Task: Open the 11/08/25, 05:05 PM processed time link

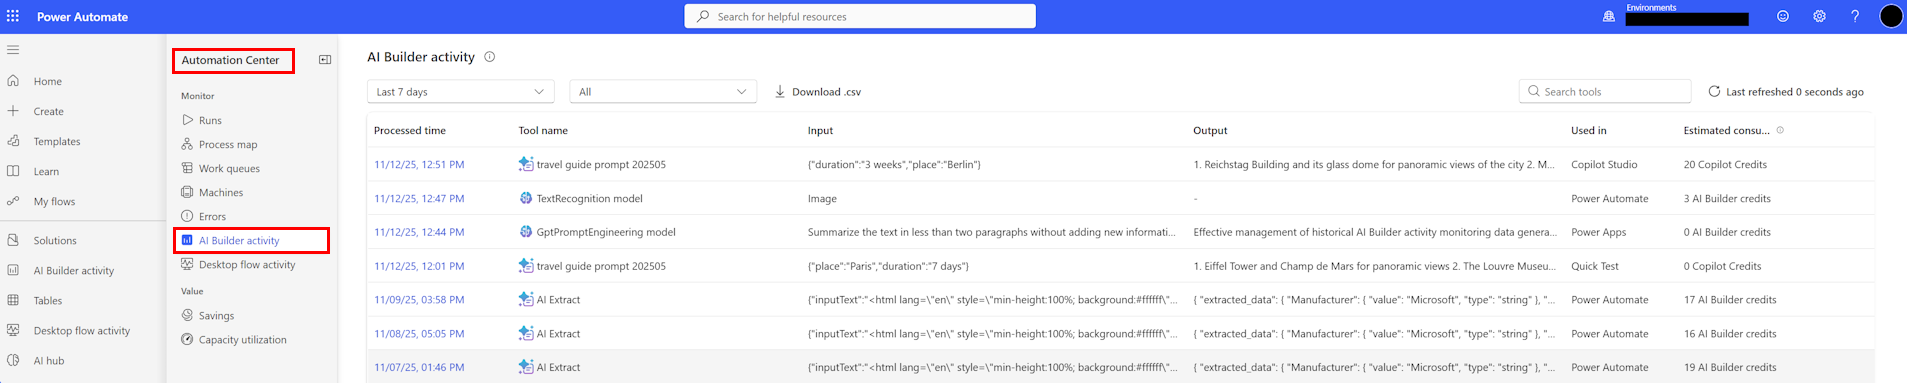Action: tap(419, 333)
